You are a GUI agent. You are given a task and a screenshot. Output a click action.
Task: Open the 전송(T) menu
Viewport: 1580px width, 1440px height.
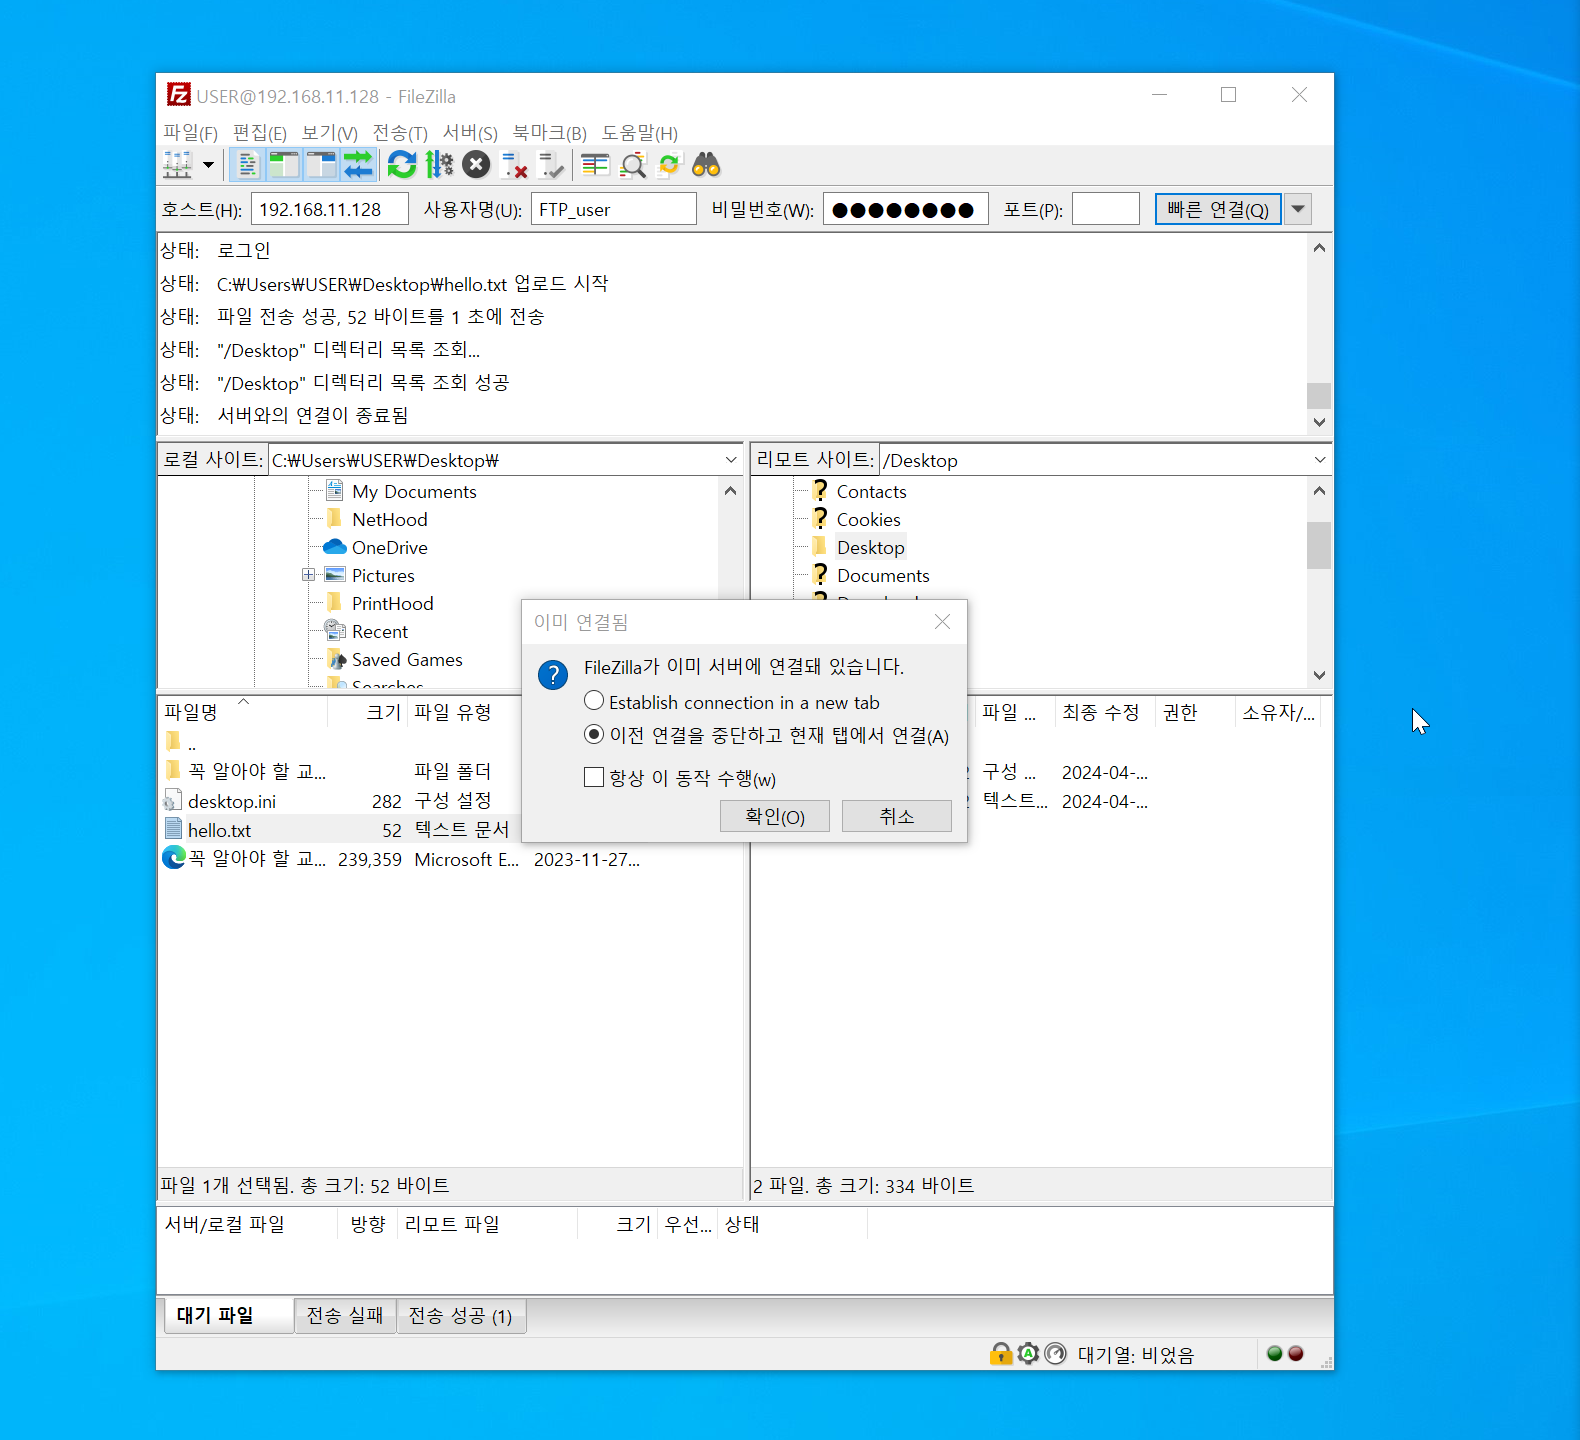pos(400,133)
